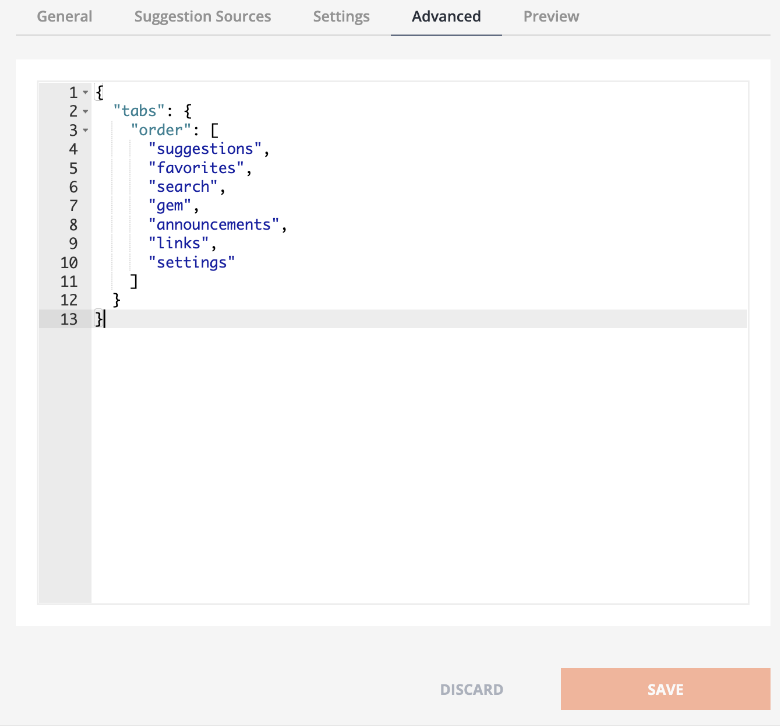The height and width of the screenshot is (726, 780).
Task: Click the "links" entry on line 9
Action: [x=179, y=243]
